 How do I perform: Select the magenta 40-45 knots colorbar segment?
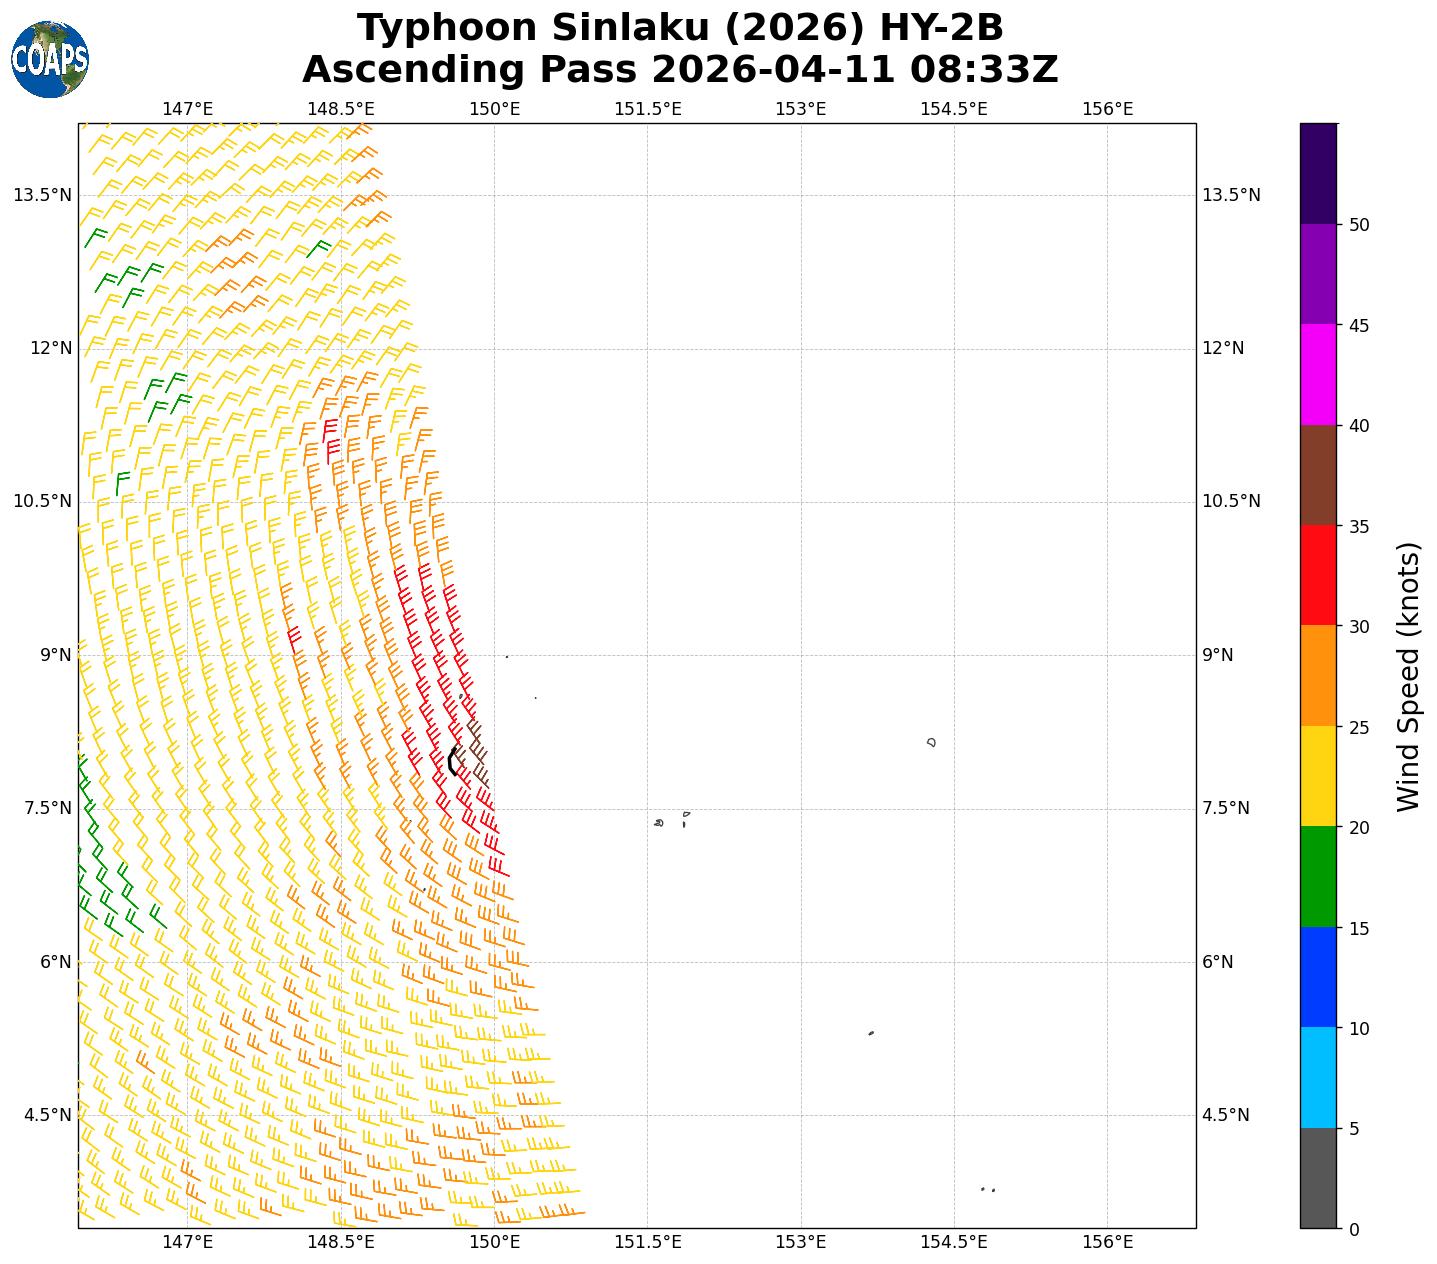[x=1317, y=374]
